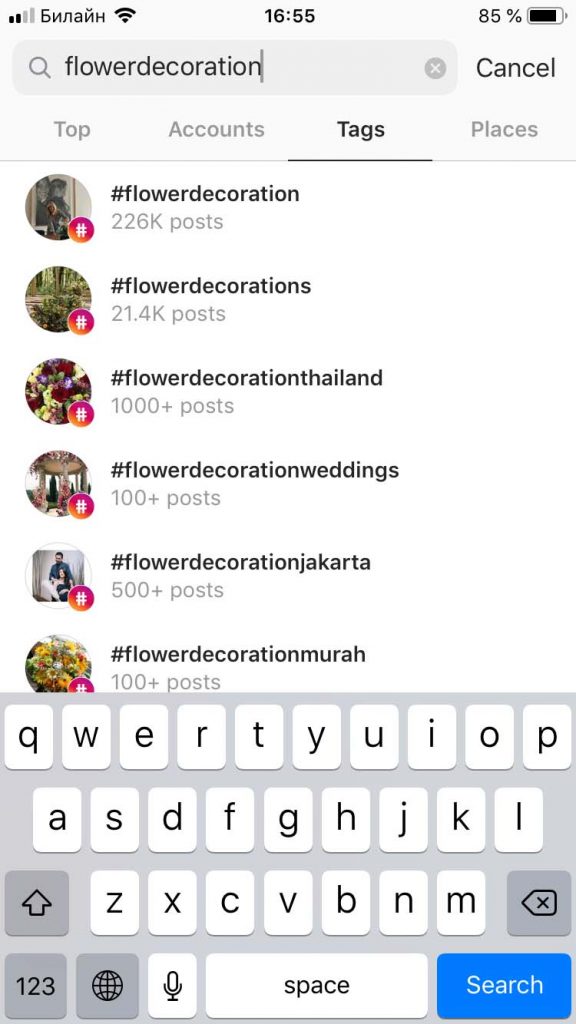Select the #flowerdecorationweddings hashtag
Screen dimensions: 576x1024
pos(256,470)
